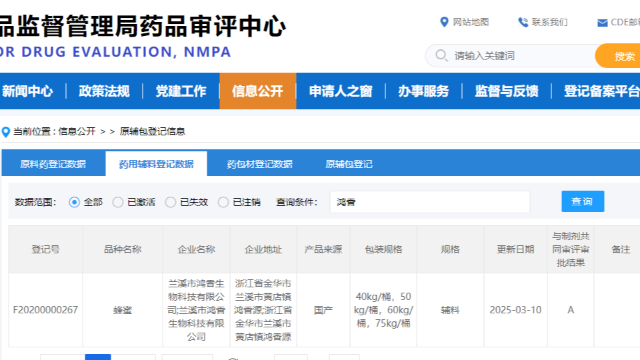Click the 国产 product source cell
This screenshot has width=640, height=360.
tap(323, 310)
